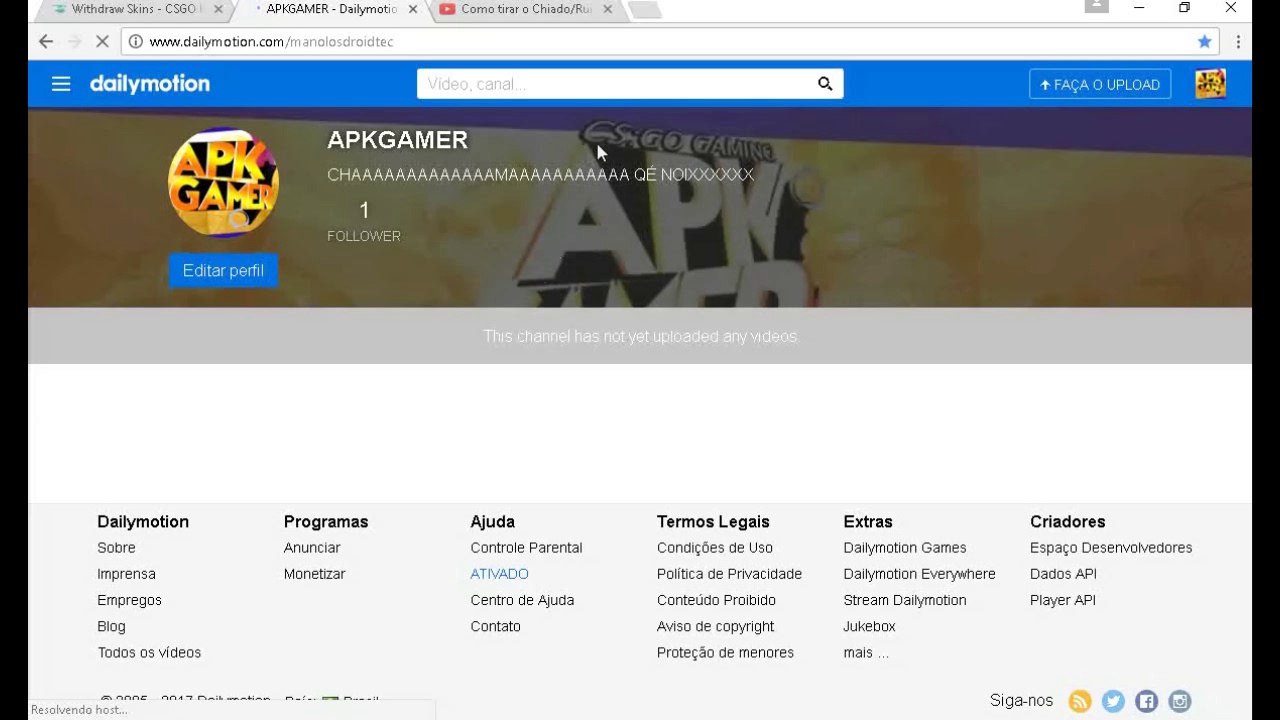Open the Blog footer link

point(111,626)
